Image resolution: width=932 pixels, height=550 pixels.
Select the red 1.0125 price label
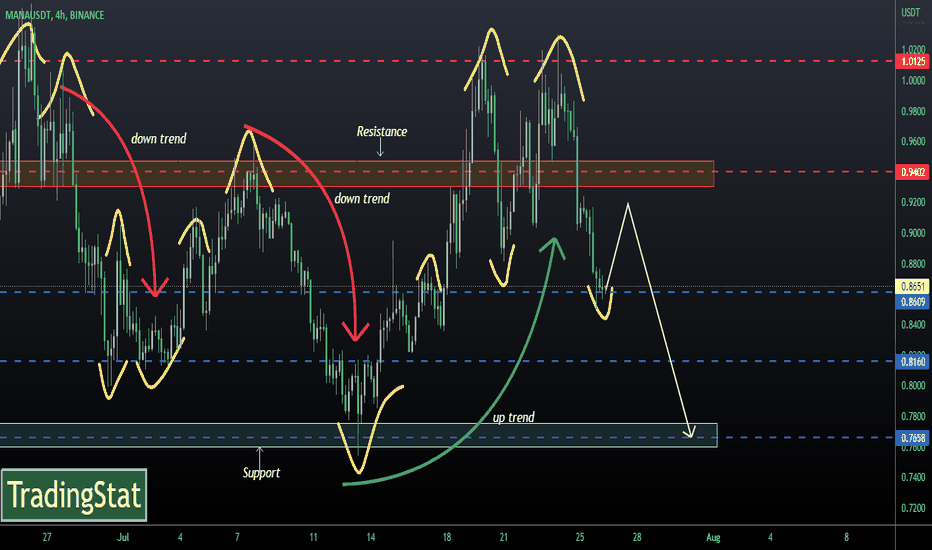pos(913,61)
